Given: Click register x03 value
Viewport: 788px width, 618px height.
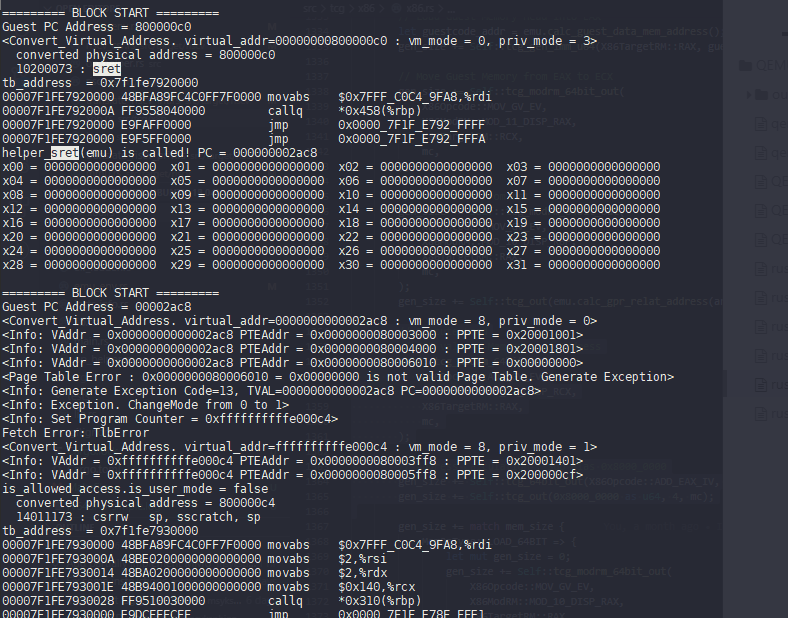Looking at the screenshot, I should tap(604, 167).
